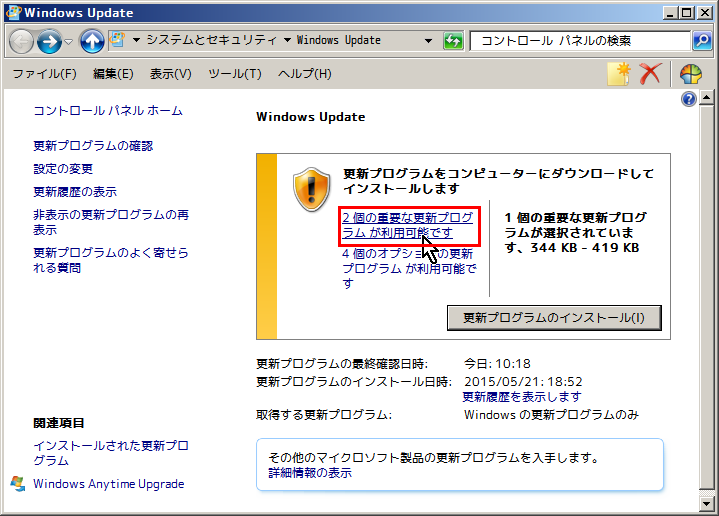Expand dropdown before Windows Update breadcrumb

click(x=287, y=40)
